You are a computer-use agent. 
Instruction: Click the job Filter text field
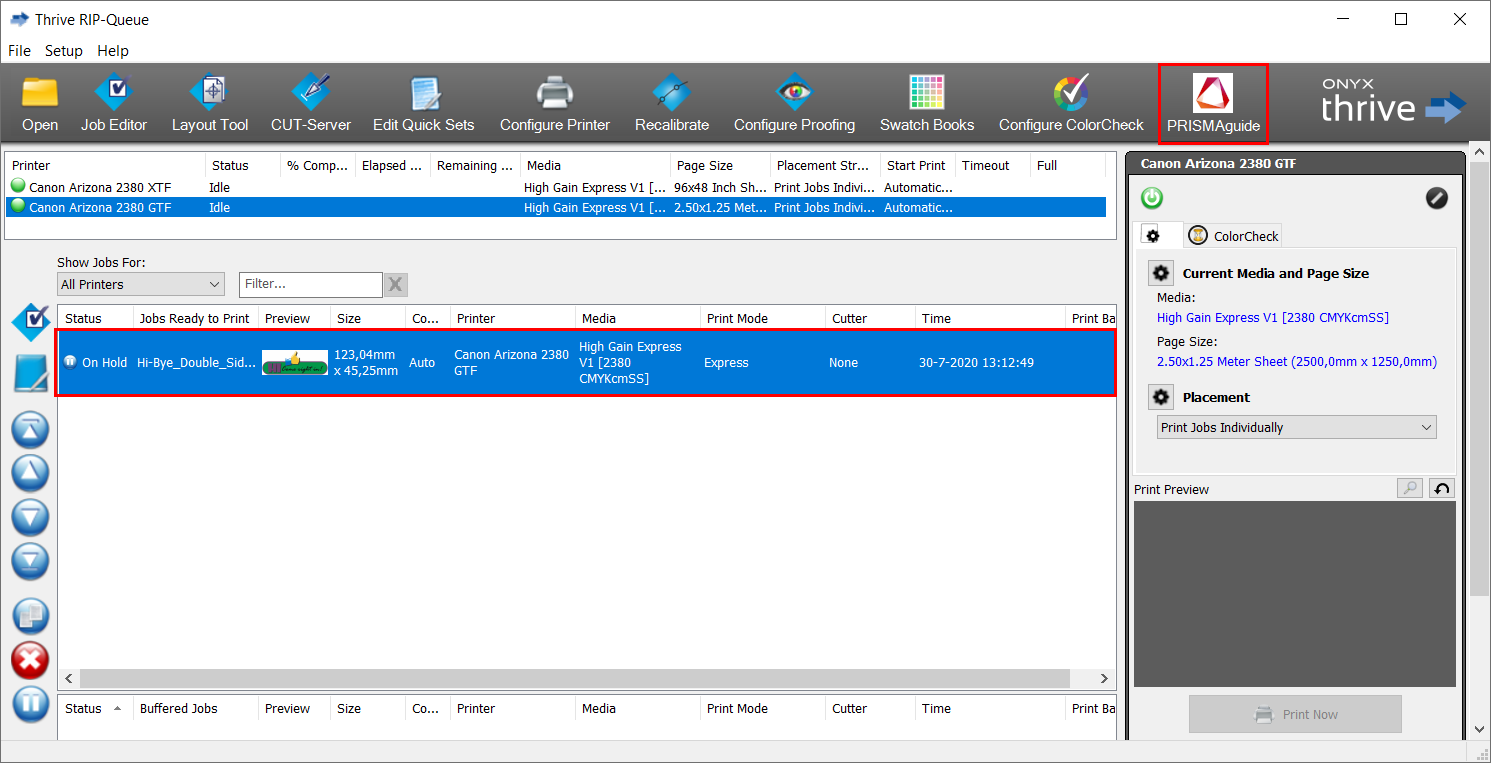tap(310, 285)
